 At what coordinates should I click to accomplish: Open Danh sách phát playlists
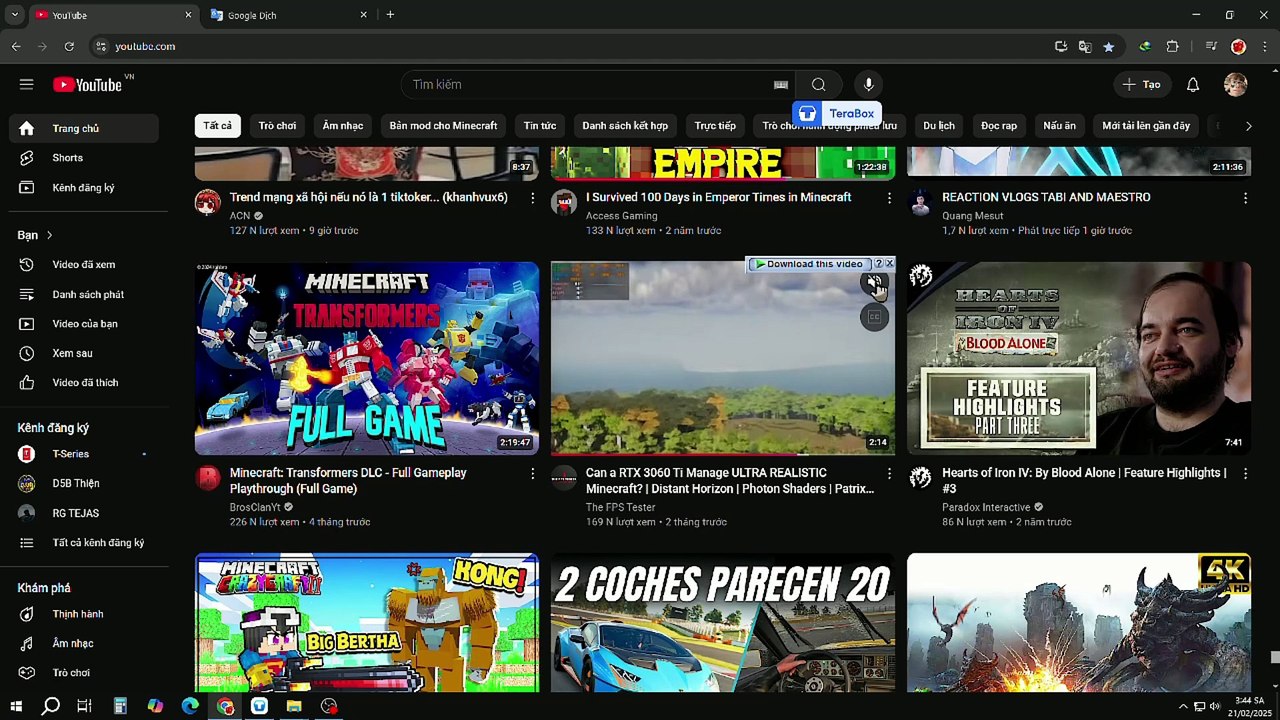[84, 295]
